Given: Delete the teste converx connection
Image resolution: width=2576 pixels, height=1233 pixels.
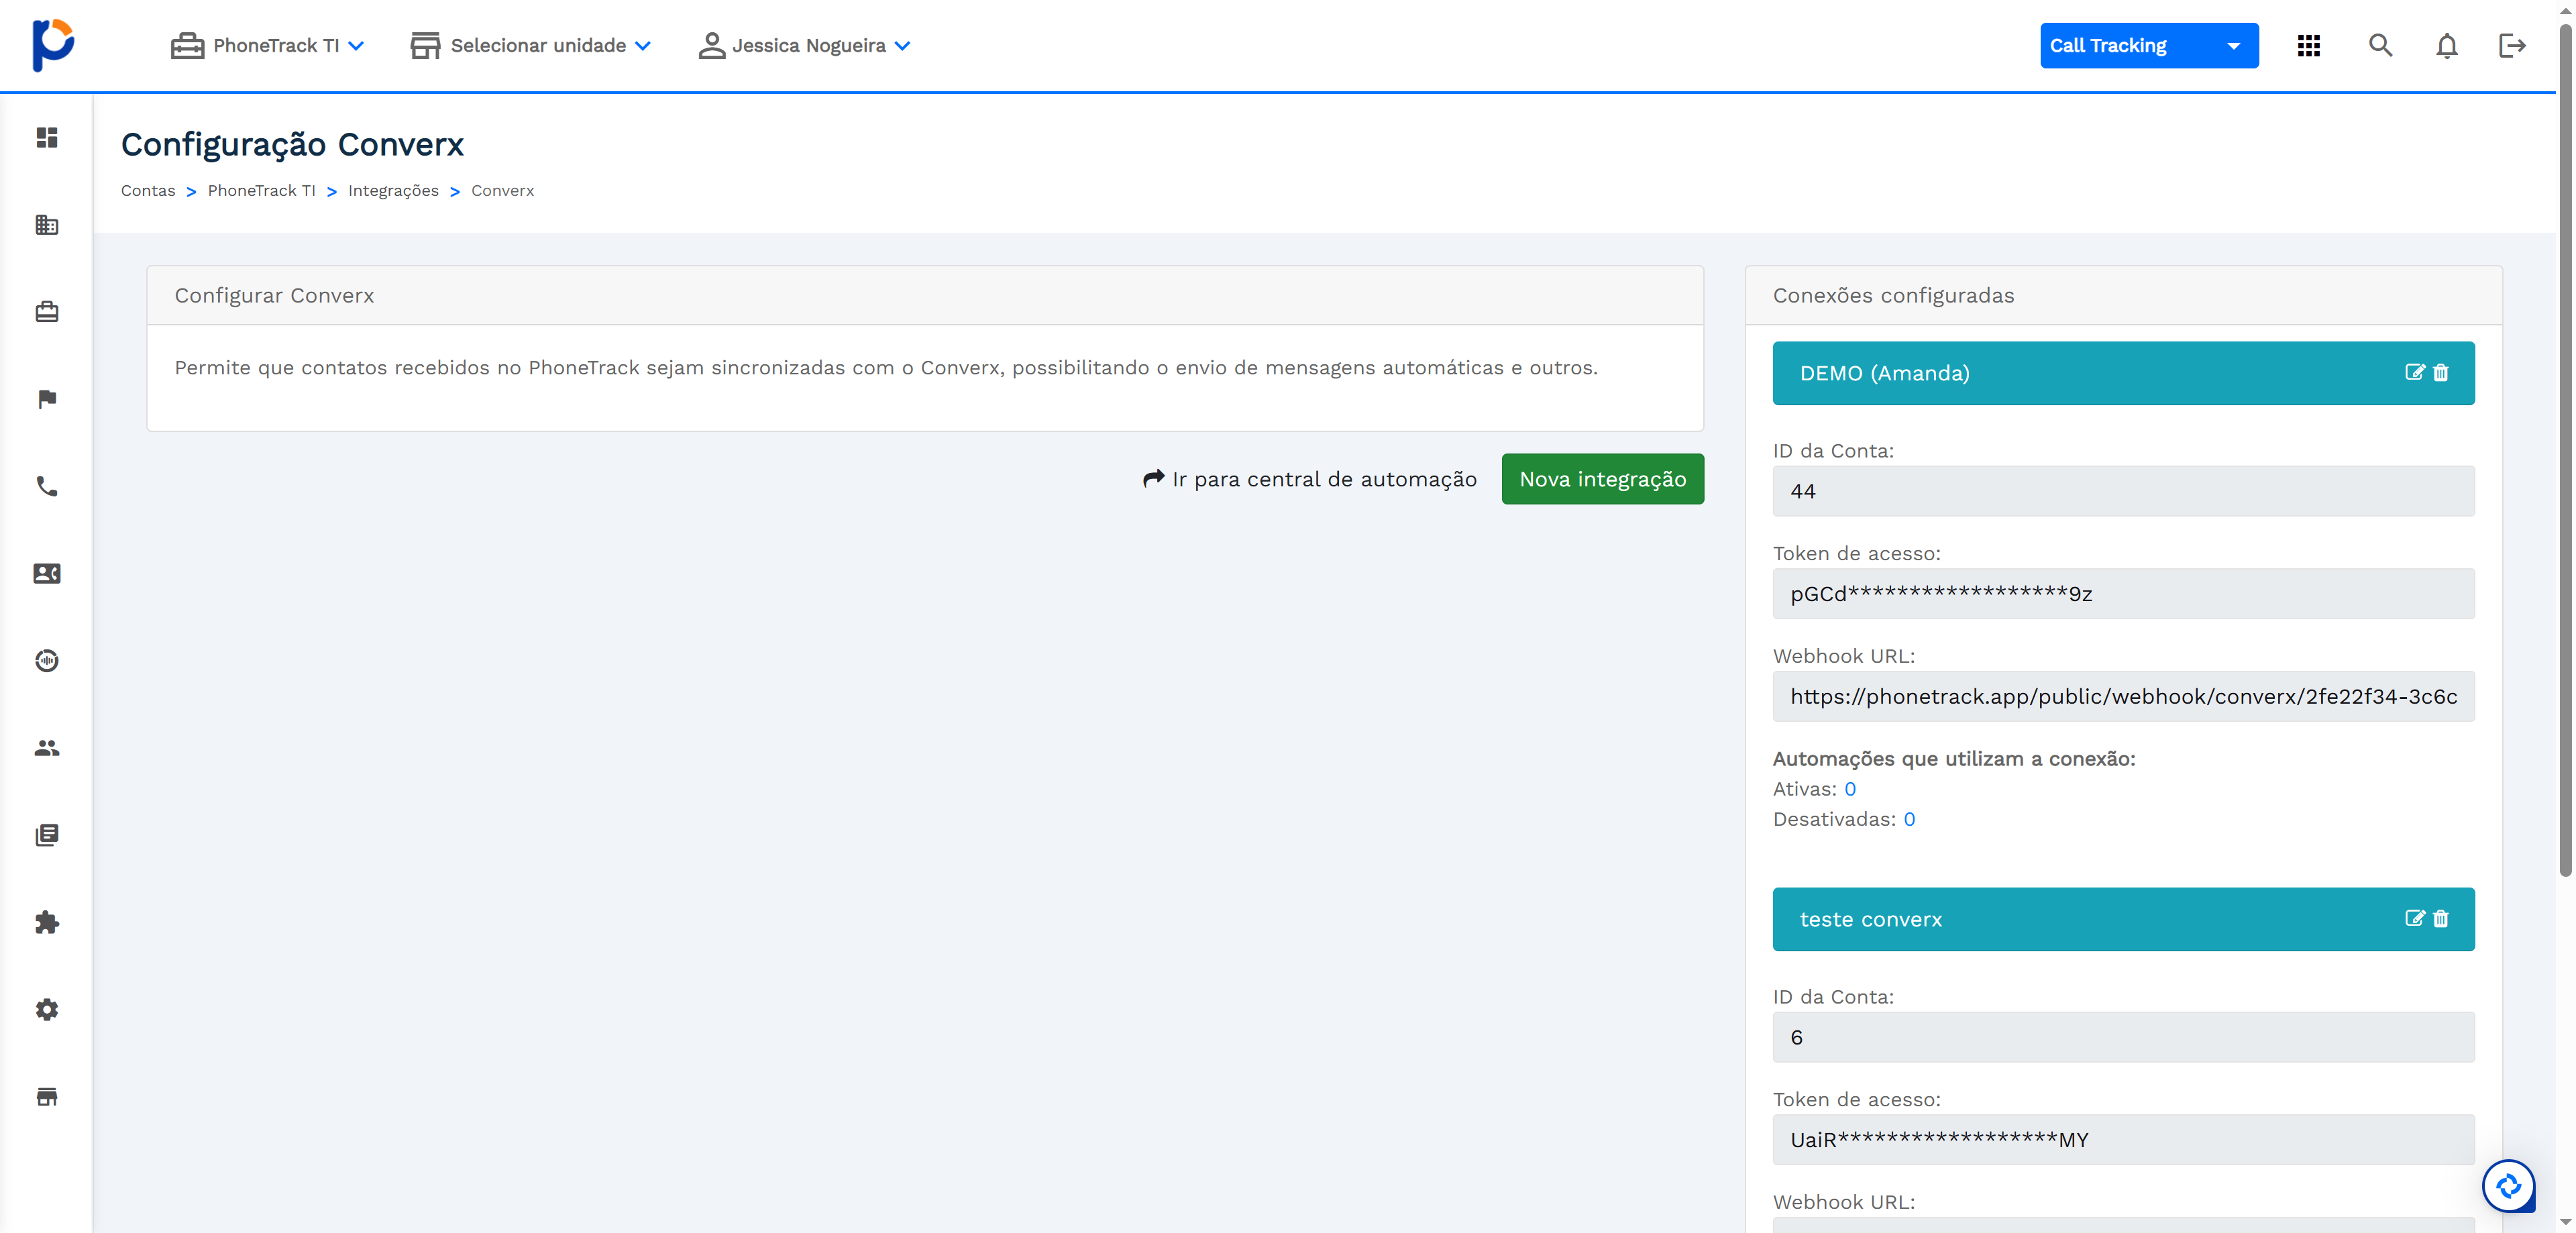Looking at the screenshot, I should coord(2441,918).
